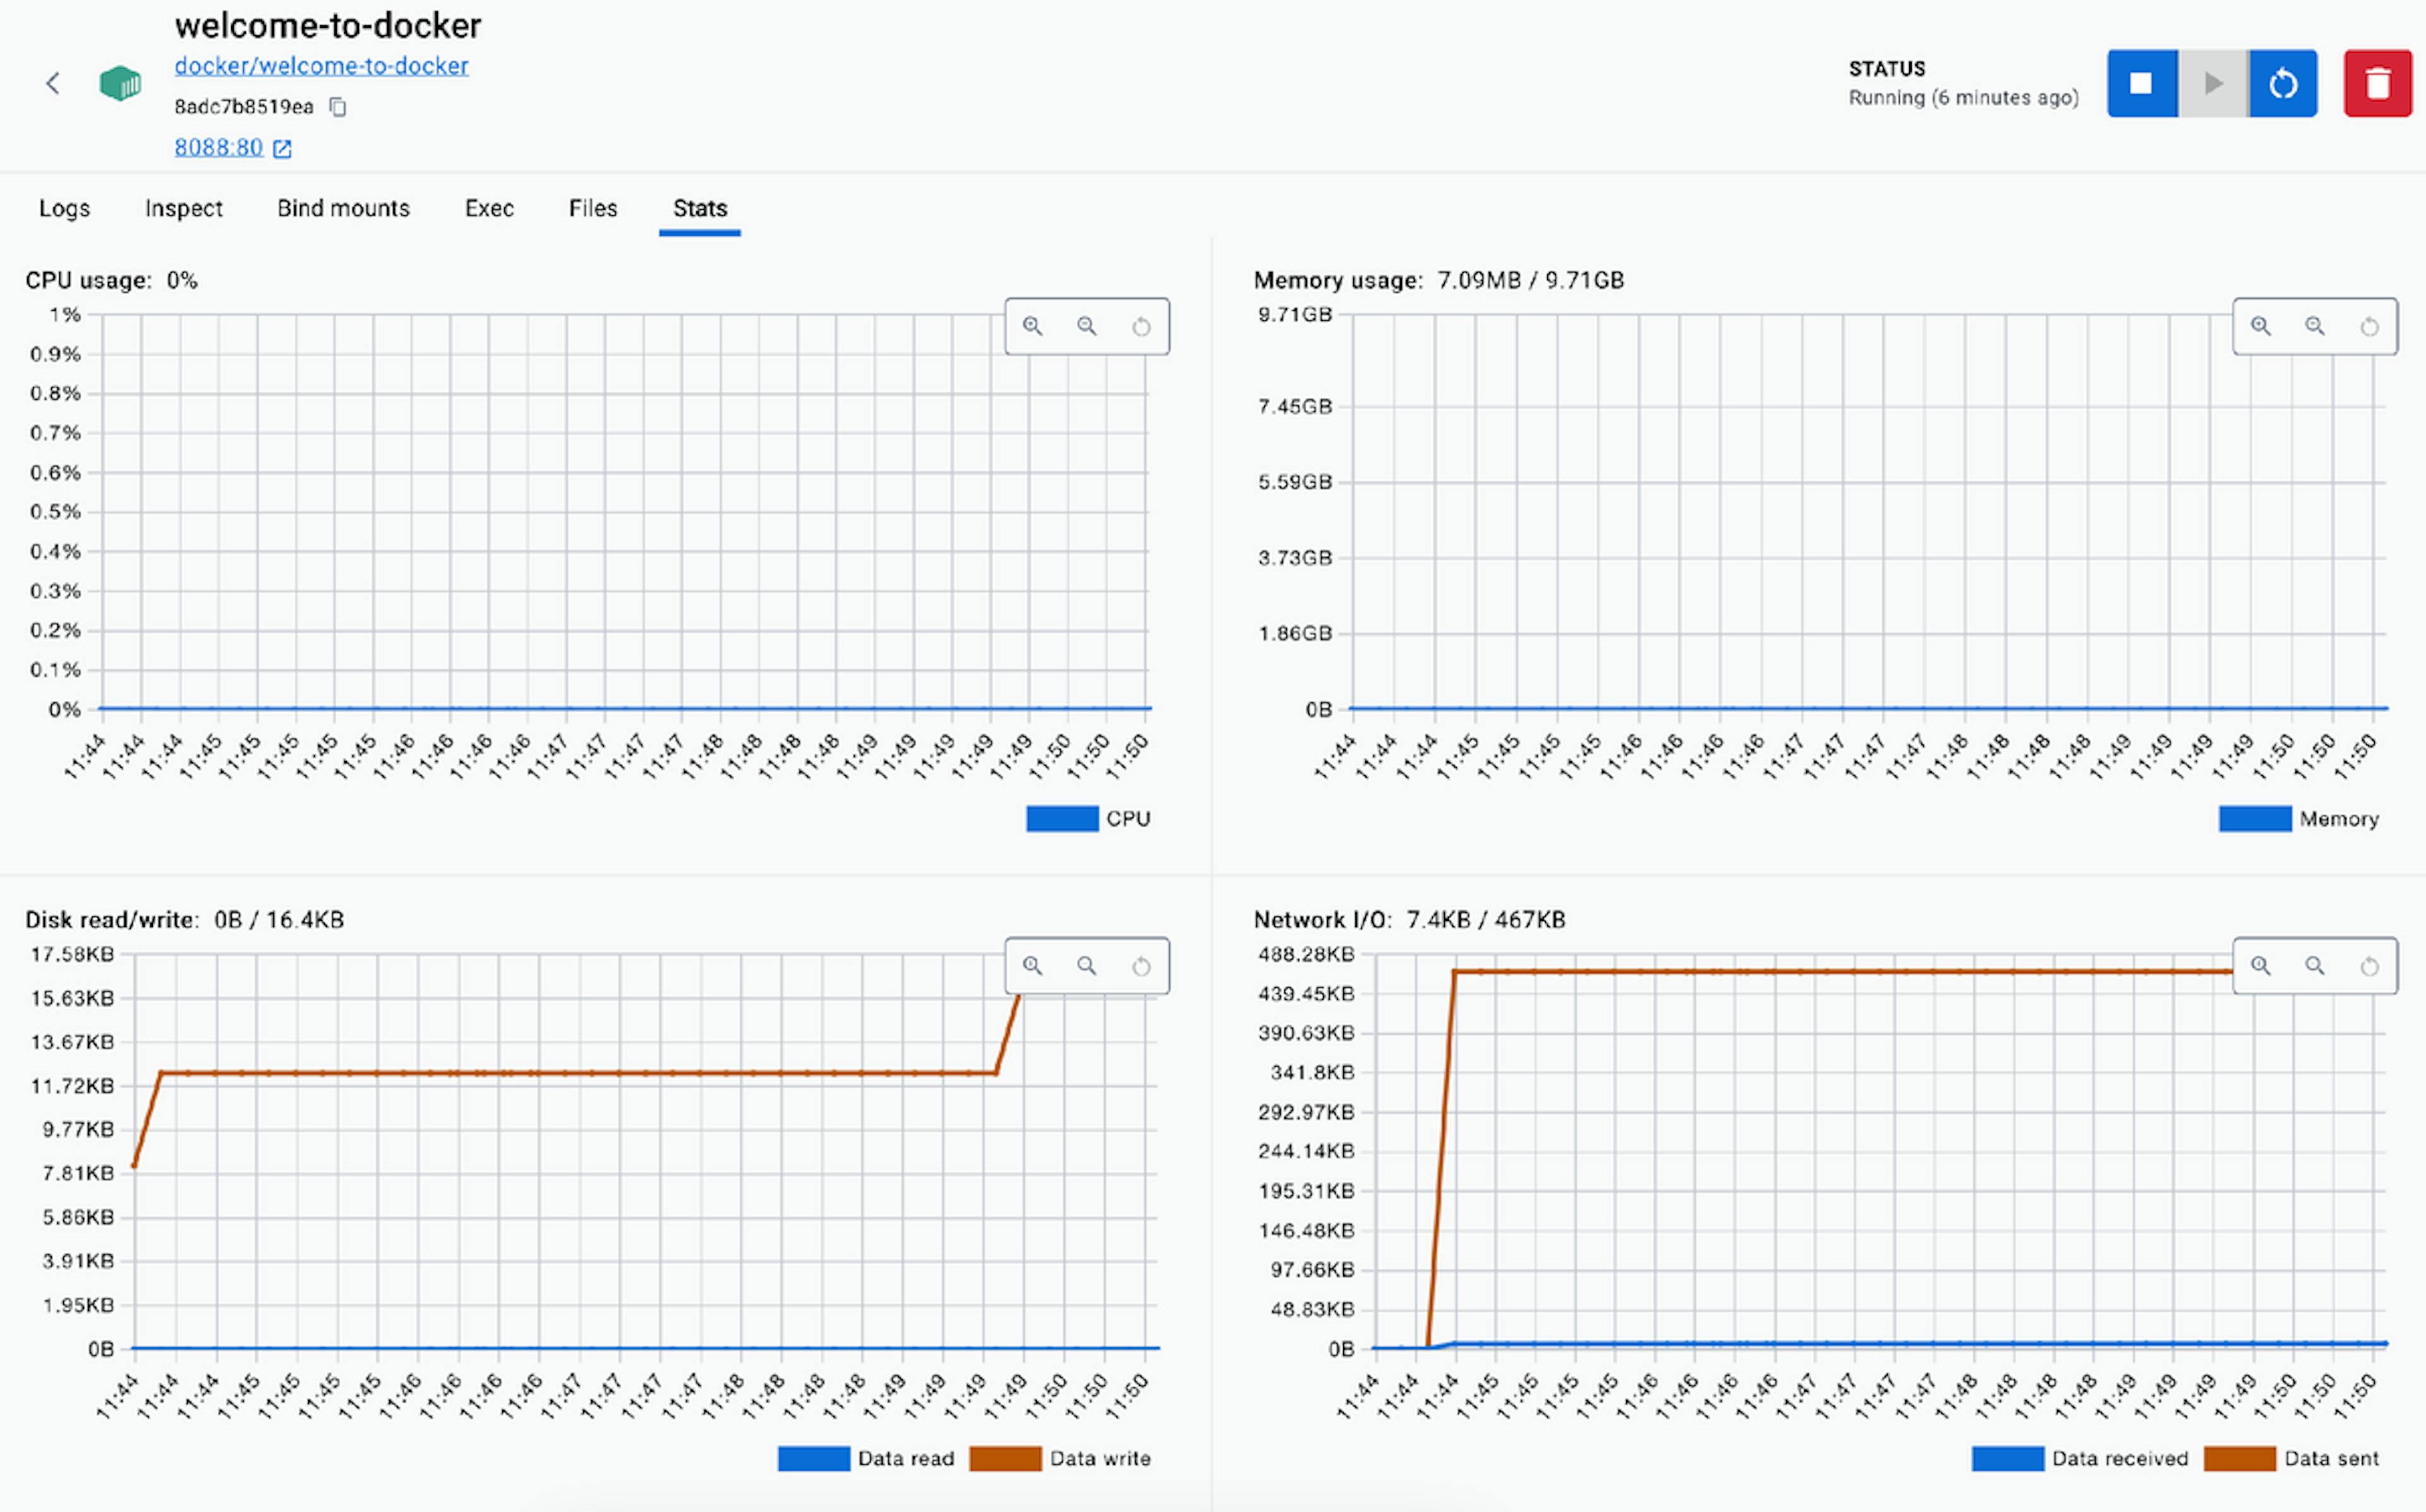Open the Exec tab

coord(489,208)
